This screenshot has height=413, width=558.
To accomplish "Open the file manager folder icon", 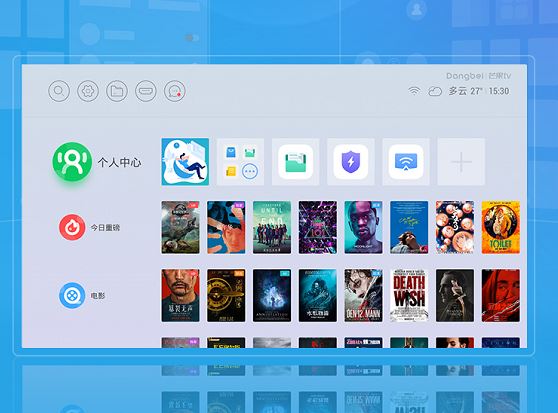I will click(117, 91).
